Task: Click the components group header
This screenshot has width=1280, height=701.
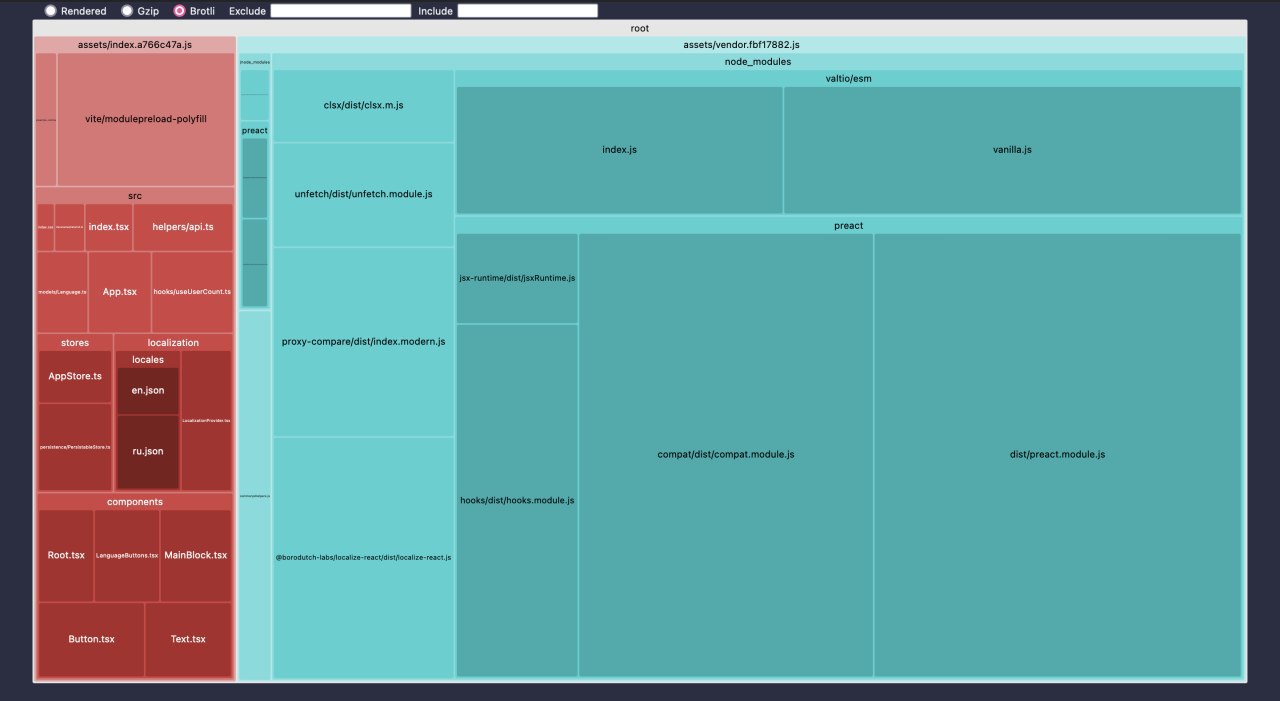Action: pyautogui.click(x=135, y=502)
